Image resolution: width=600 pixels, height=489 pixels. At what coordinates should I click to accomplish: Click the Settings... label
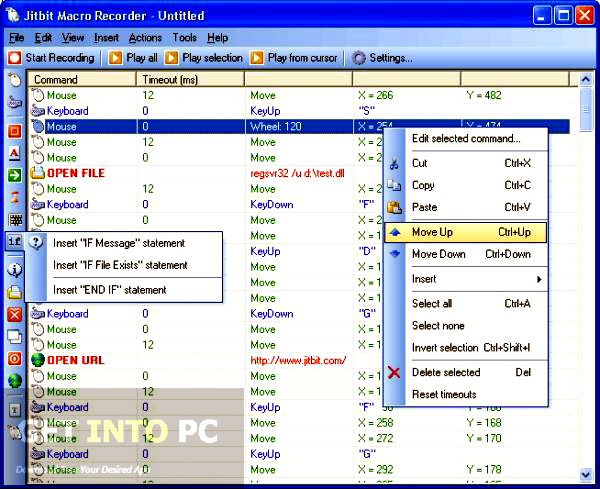(391, 58)
